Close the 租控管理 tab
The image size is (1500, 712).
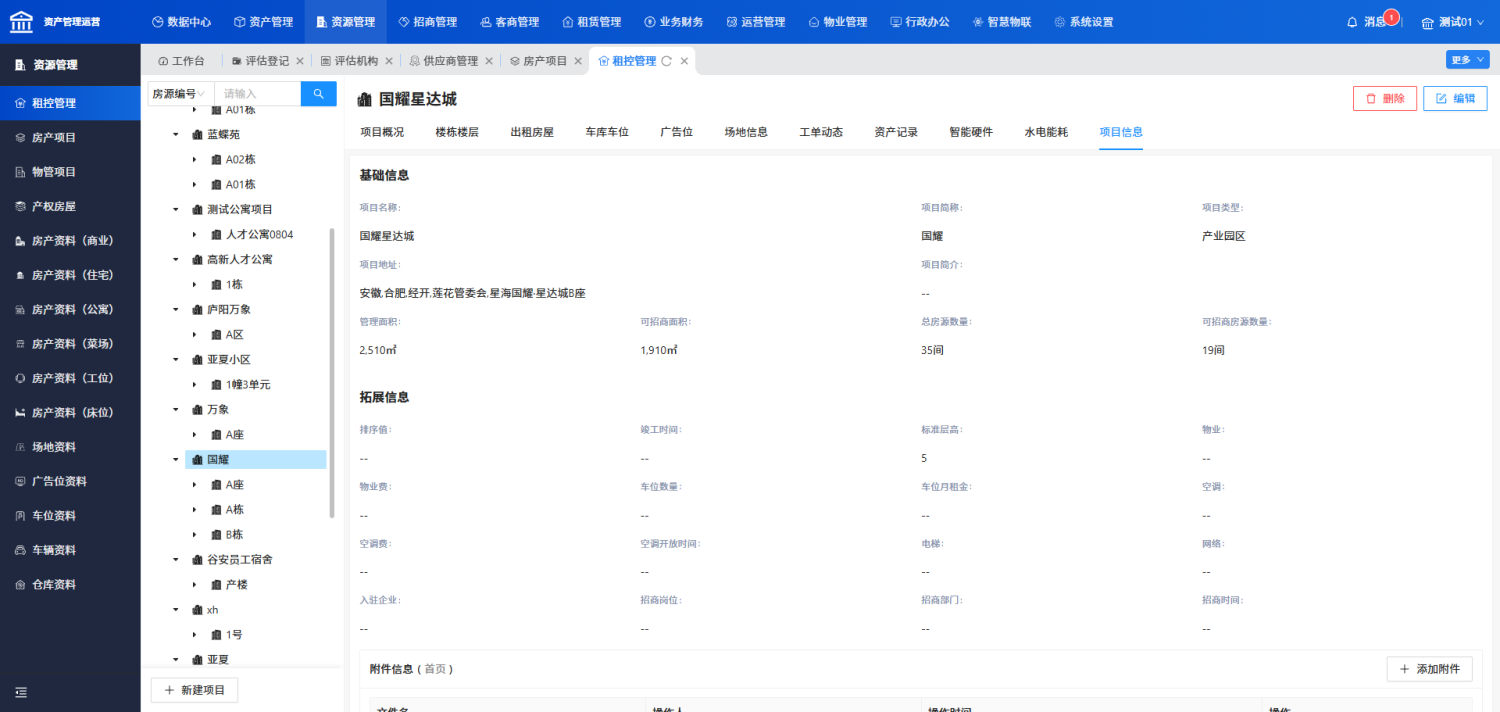[x=684, y=61]
